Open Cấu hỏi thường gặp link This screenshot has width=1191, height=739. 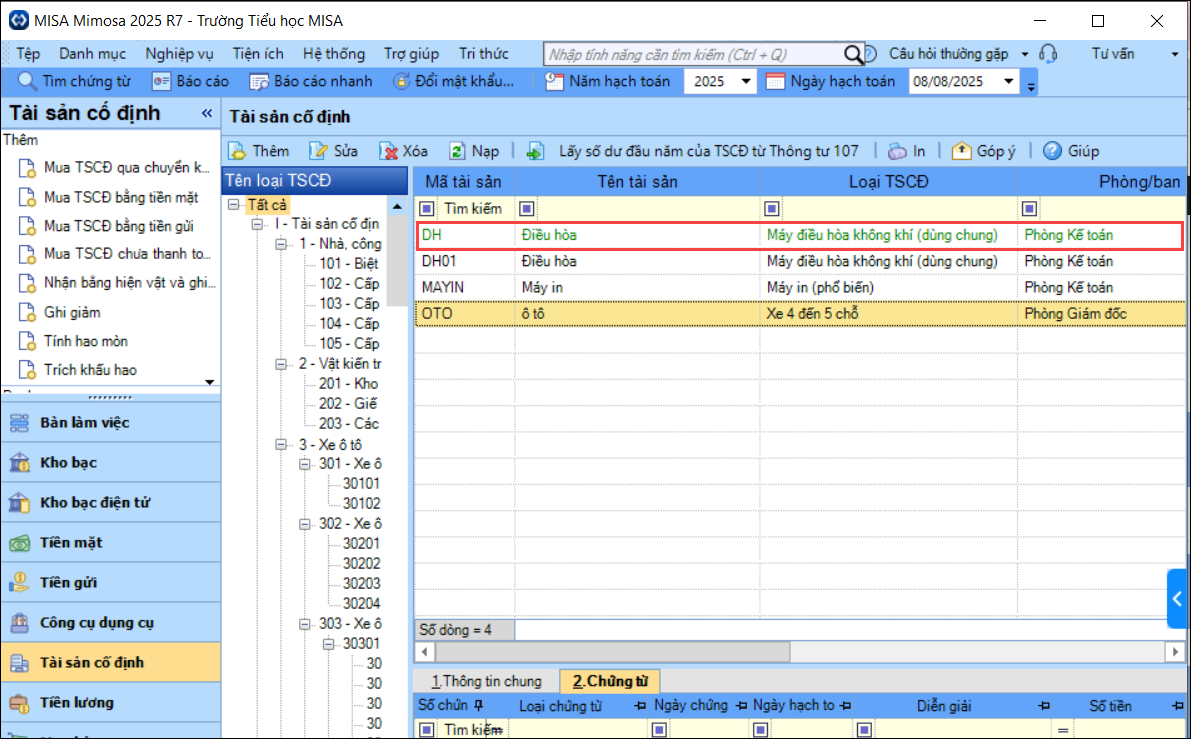pyautogui.click(x=949, y=54)
